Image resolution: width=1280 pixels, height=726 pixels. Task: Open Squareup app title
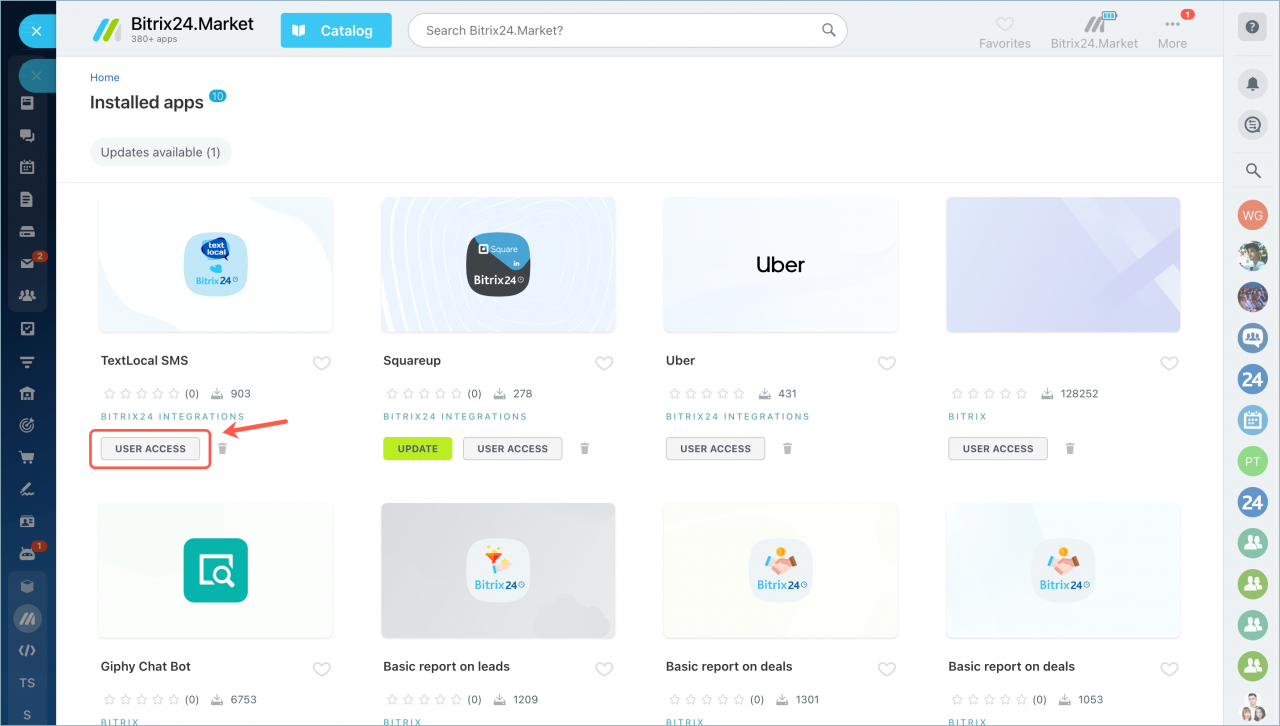[x=412, y=361]
